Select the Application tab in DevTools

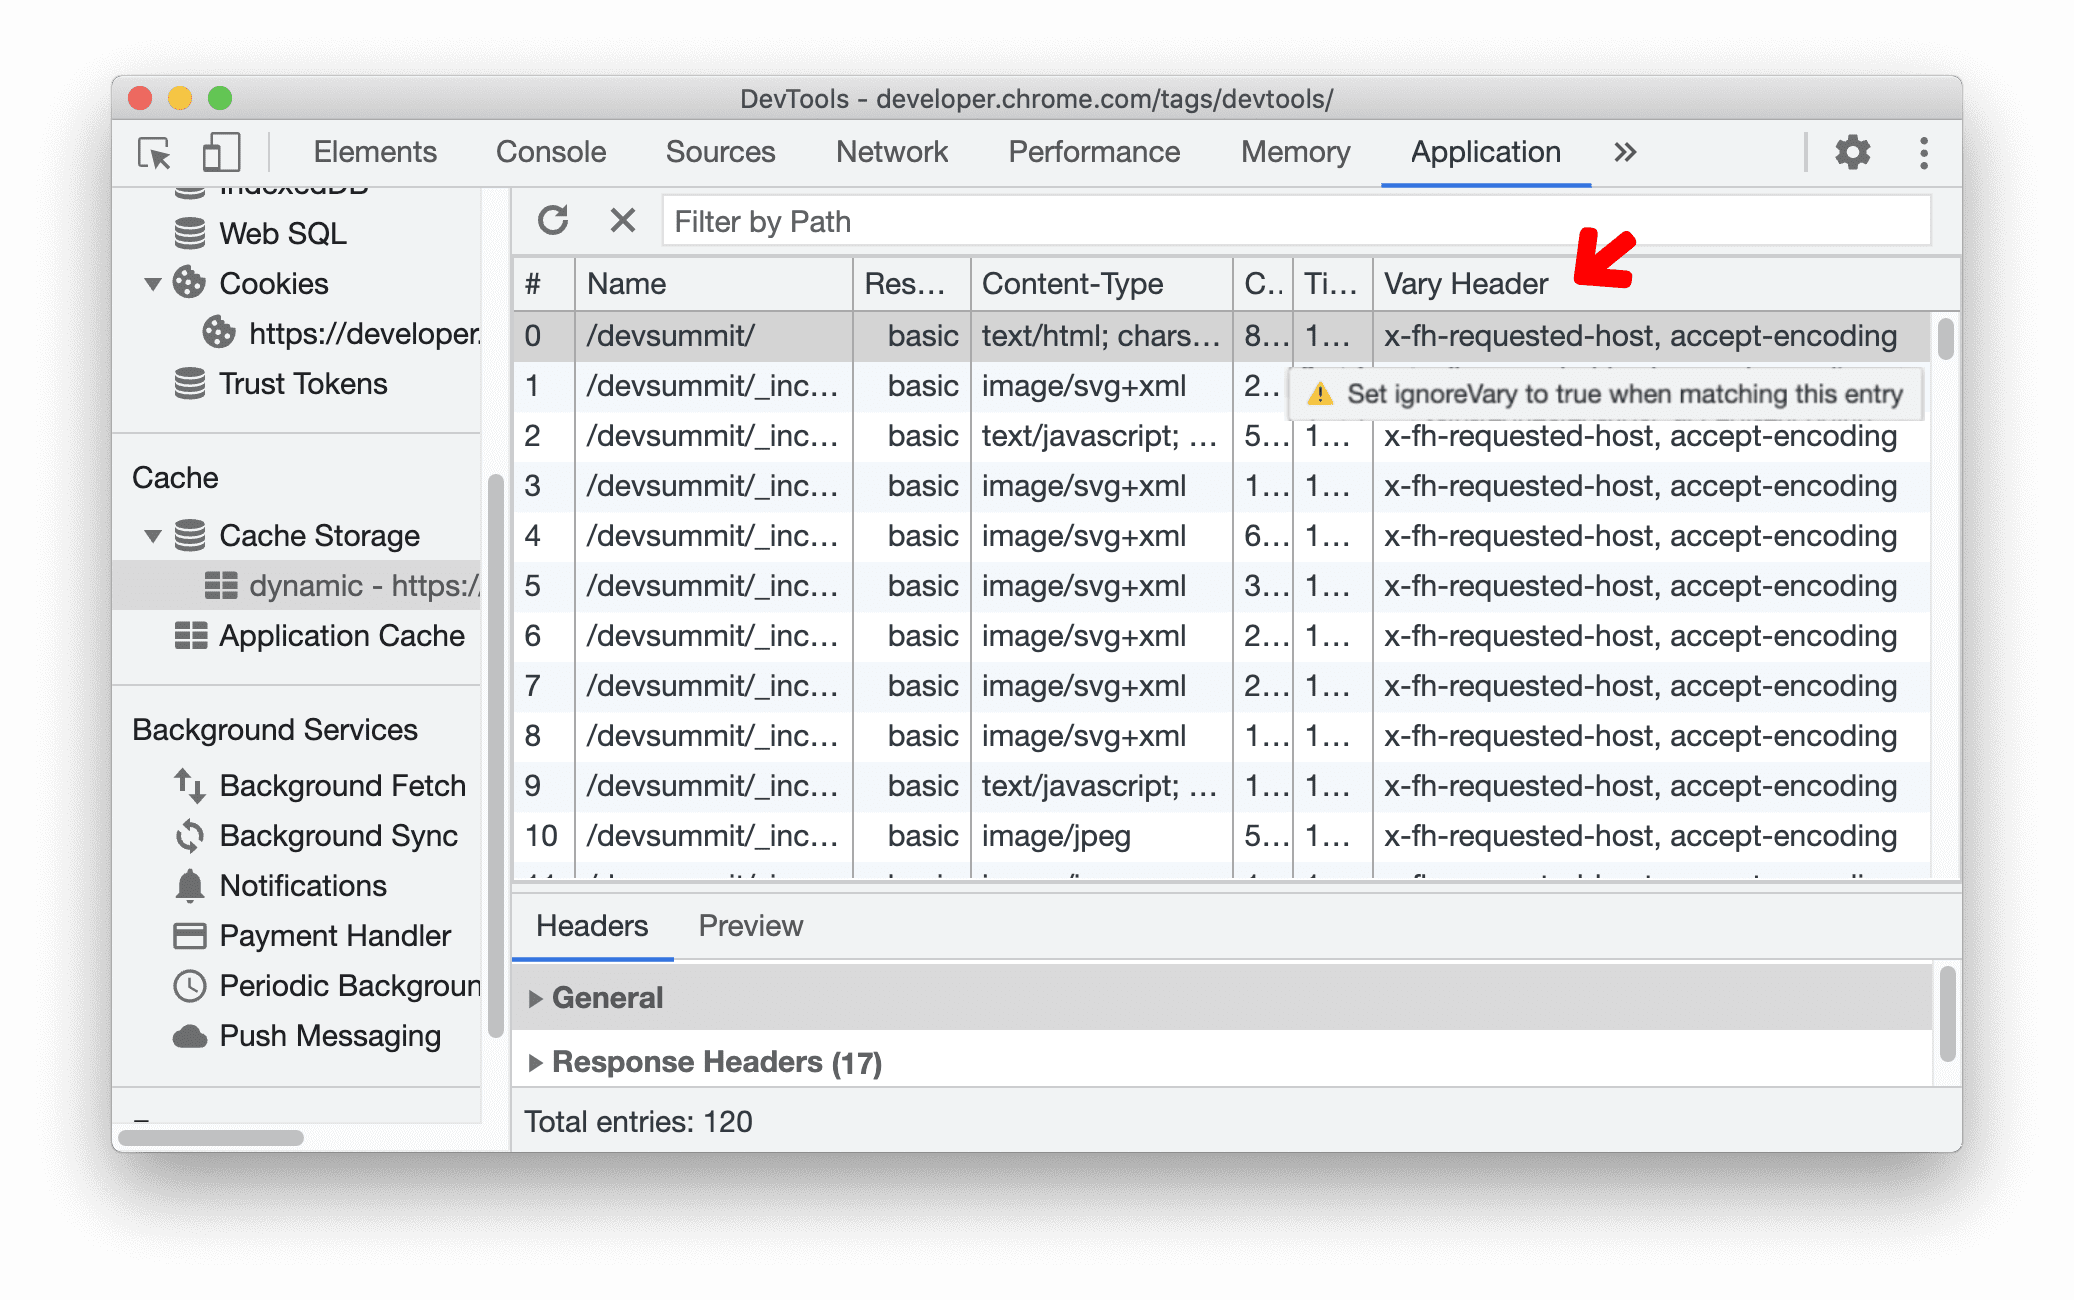coord(1480,151)
